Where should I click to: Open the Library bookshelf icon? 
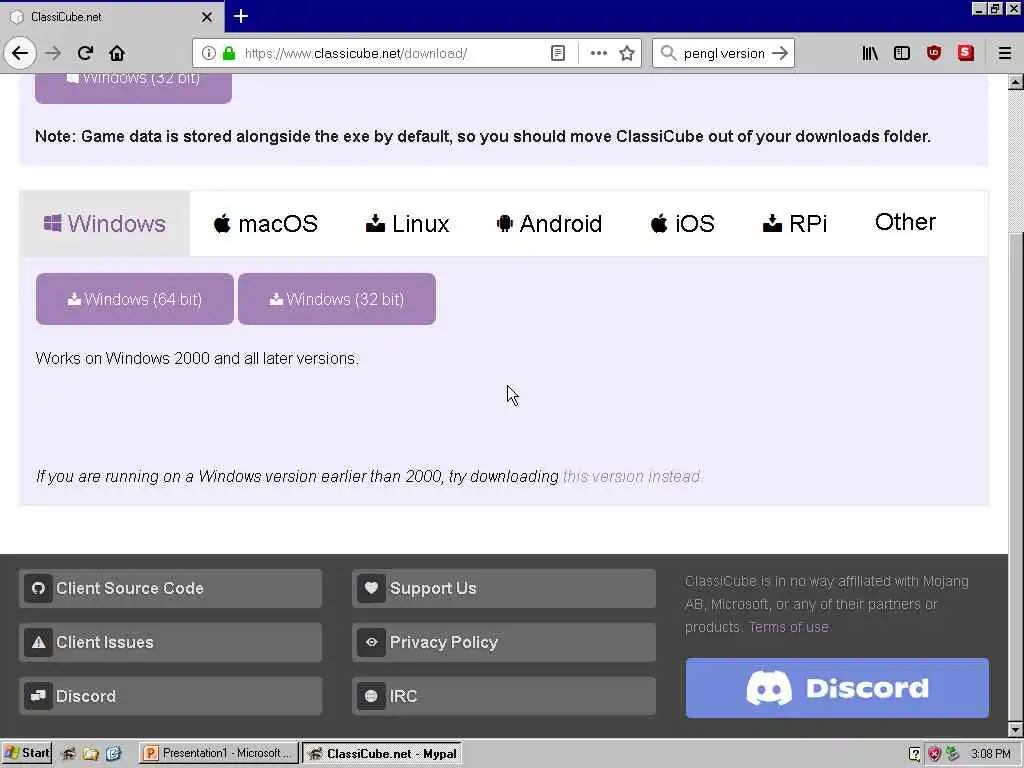click(x=869, y=53)
